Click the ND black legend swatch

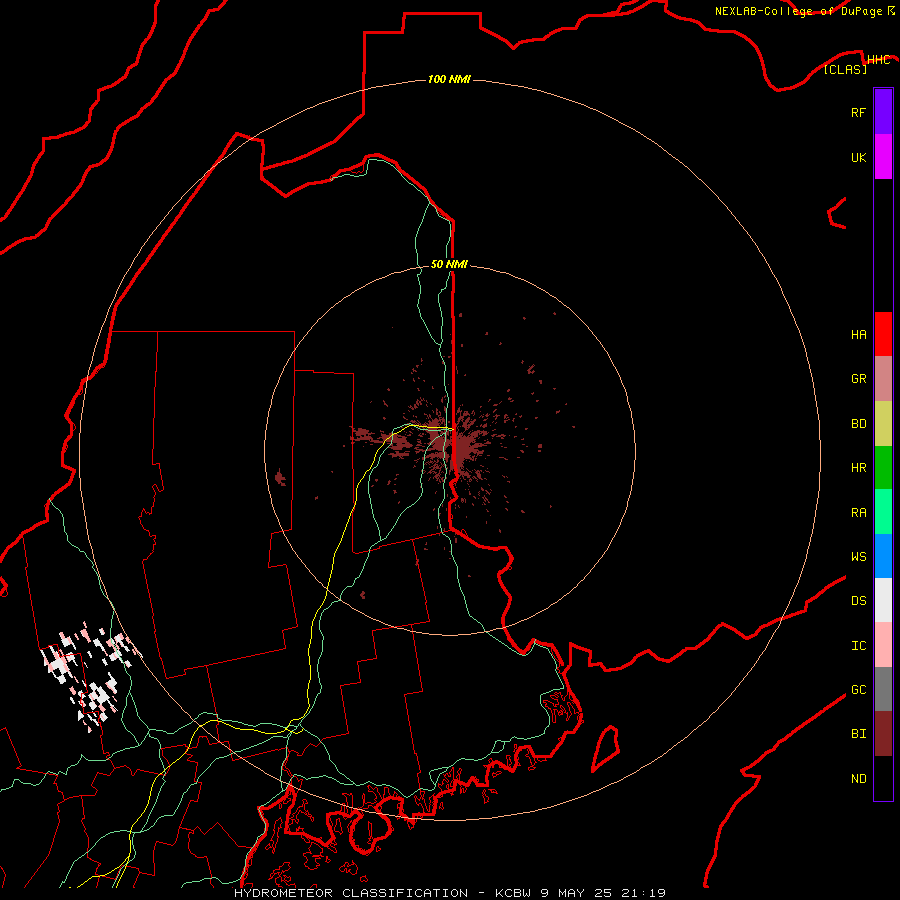(x=883, y=778)
